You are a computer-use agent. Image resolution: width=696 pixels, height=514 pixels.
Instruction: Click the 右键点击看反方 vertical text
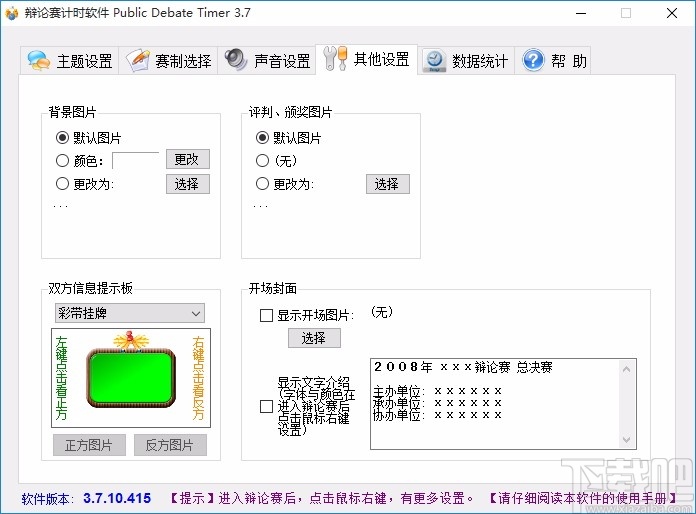pos(198,378)
